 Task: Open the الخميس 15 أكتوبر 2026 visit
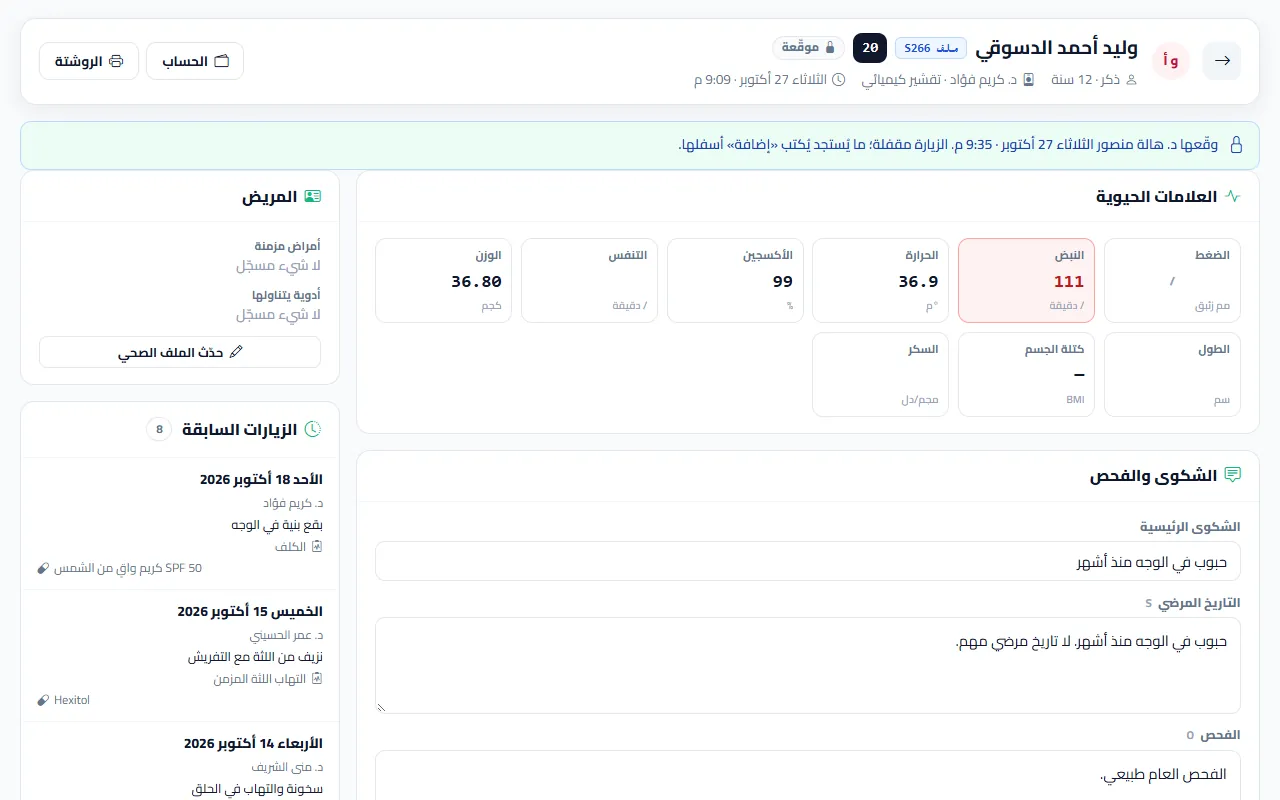[x=180, y=655]
